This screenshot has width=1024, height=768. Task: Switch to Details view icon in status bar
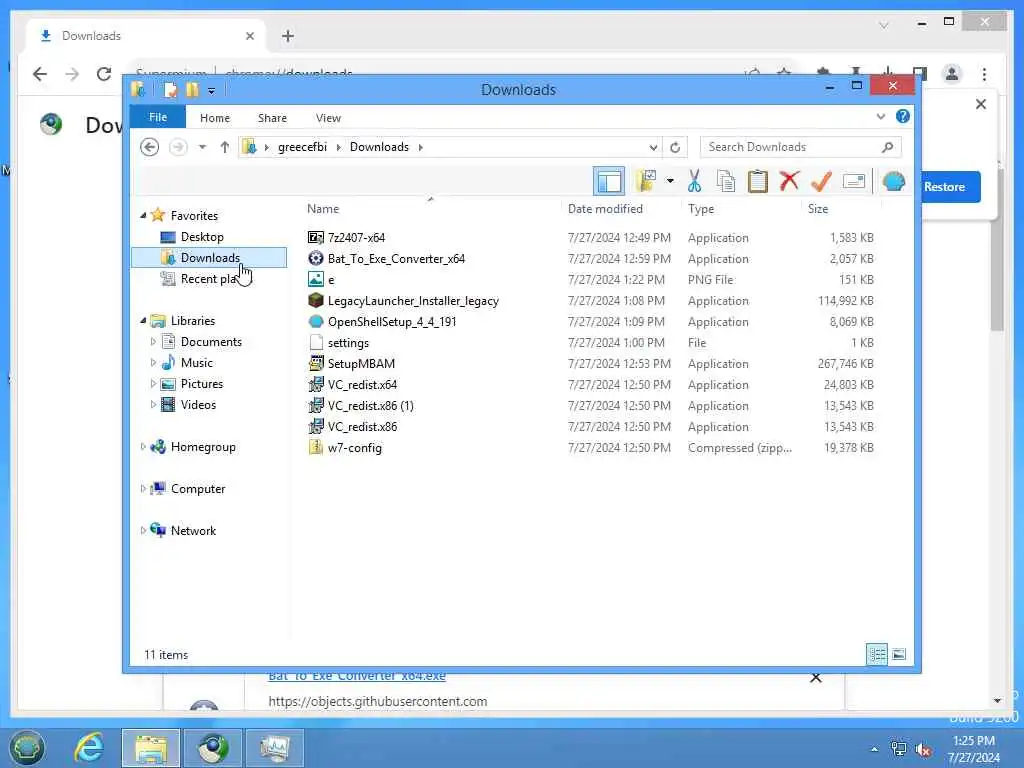[x=876, y=654]
